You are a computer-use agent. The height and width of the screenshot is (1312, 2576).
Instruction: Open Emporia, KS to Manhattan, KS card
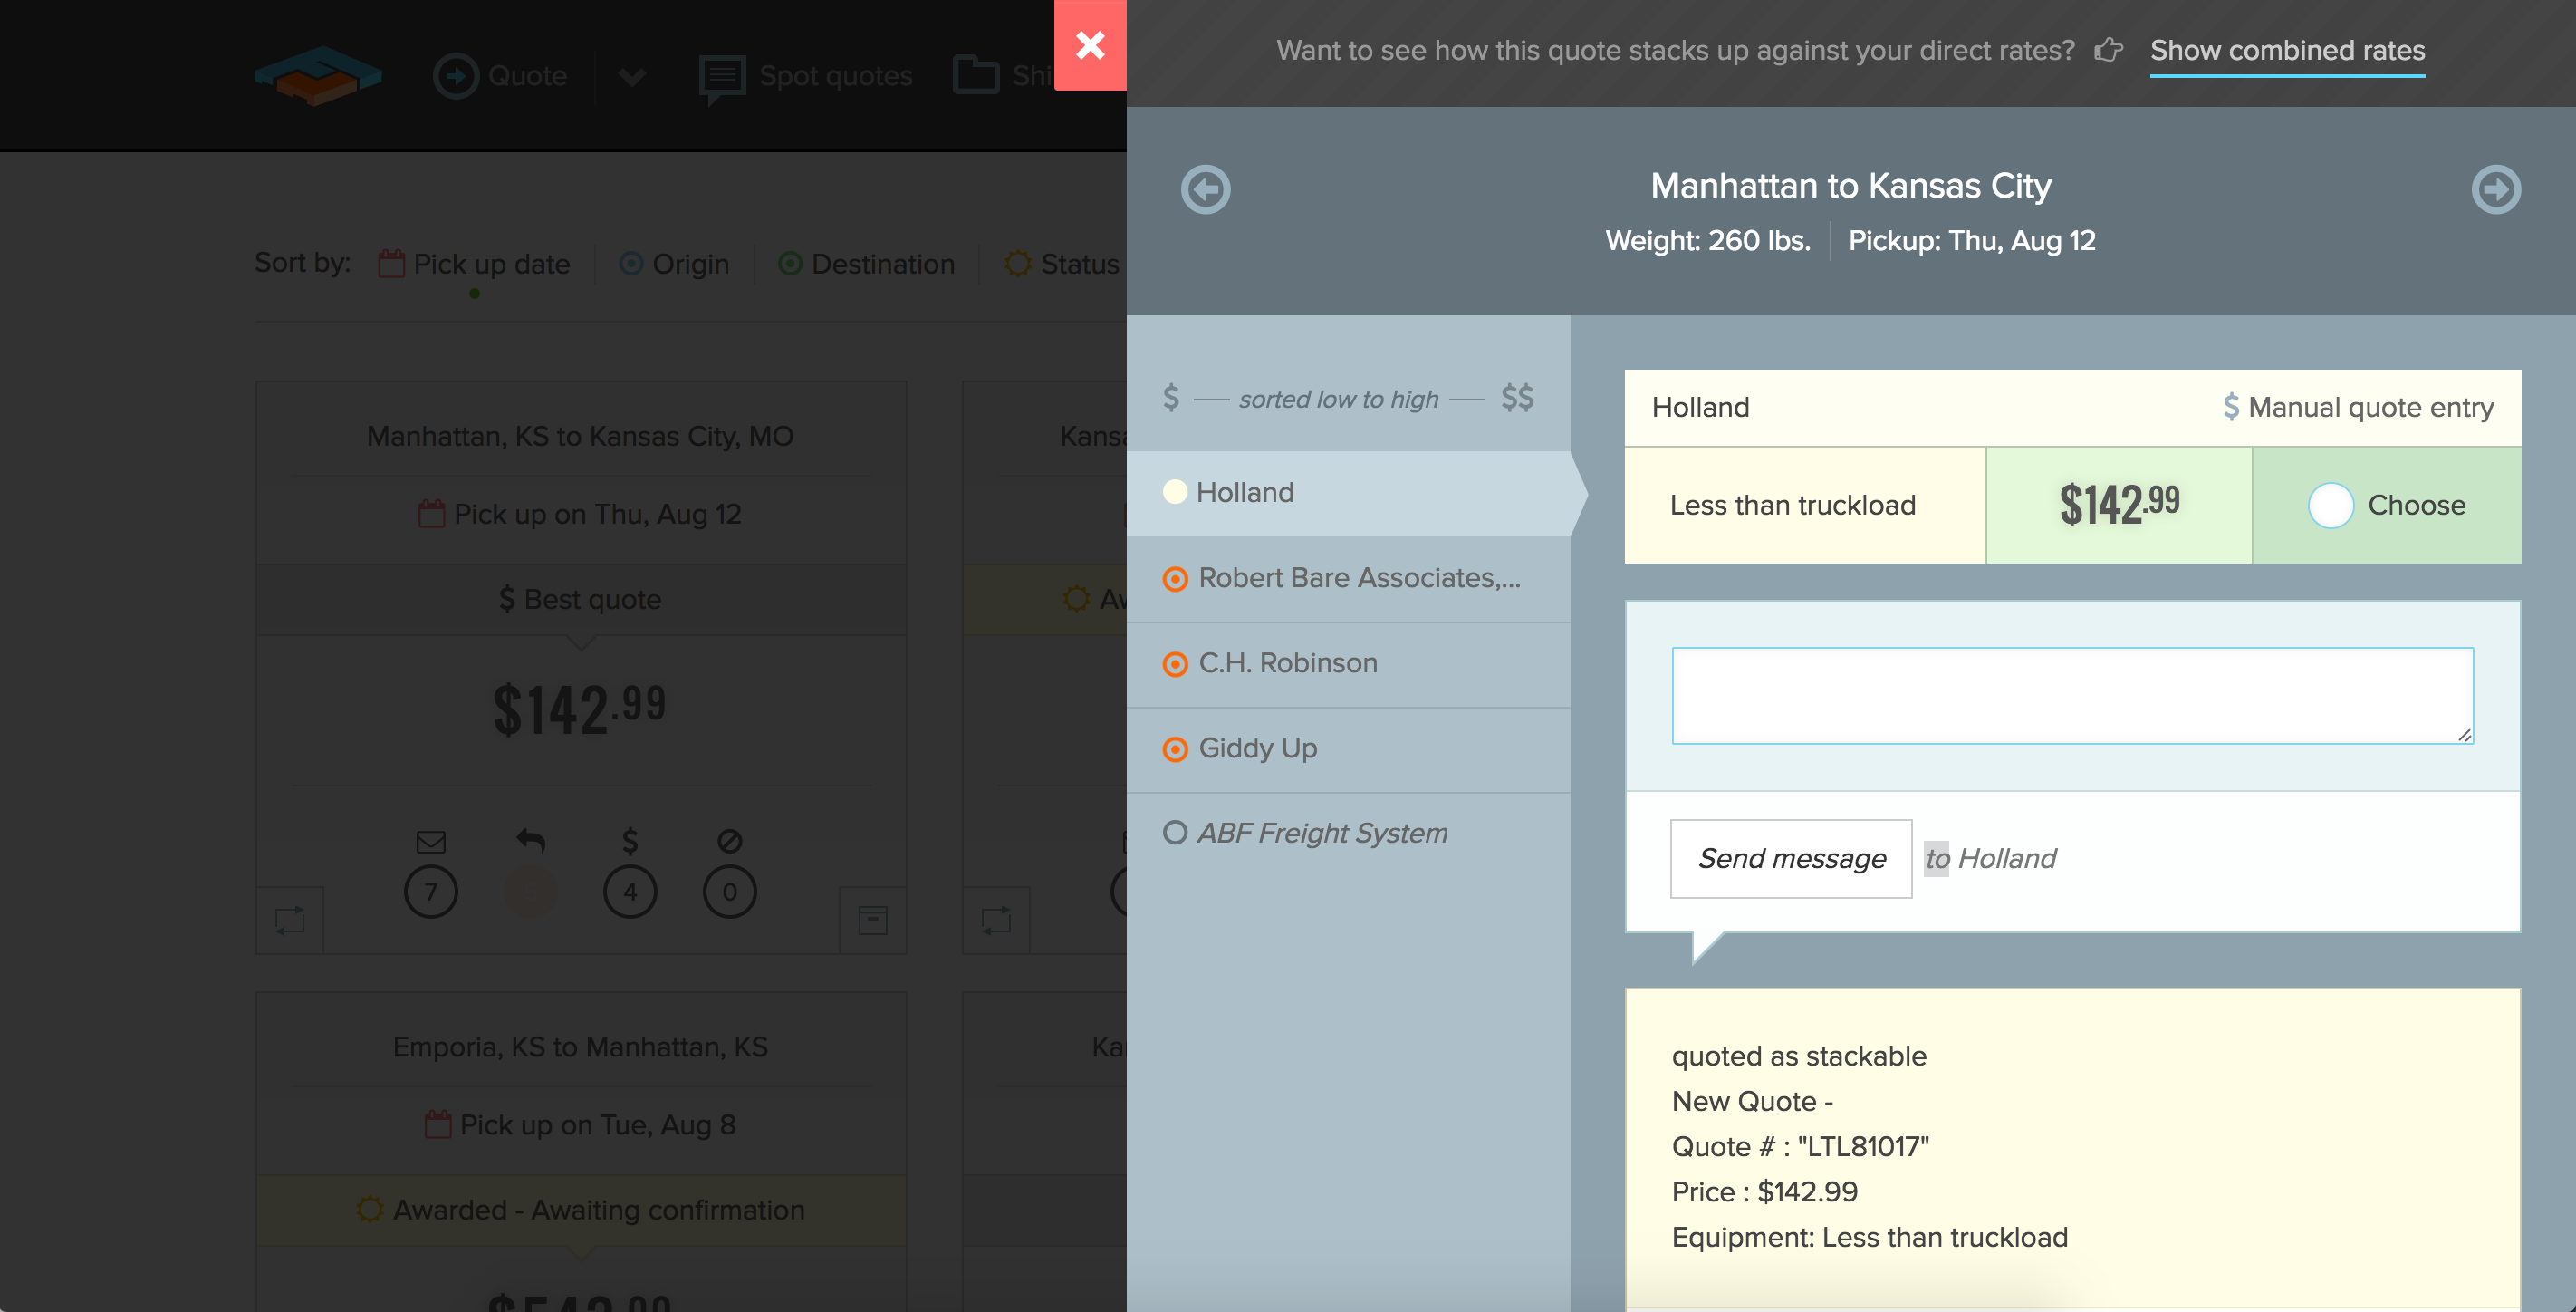(580, 1047)
